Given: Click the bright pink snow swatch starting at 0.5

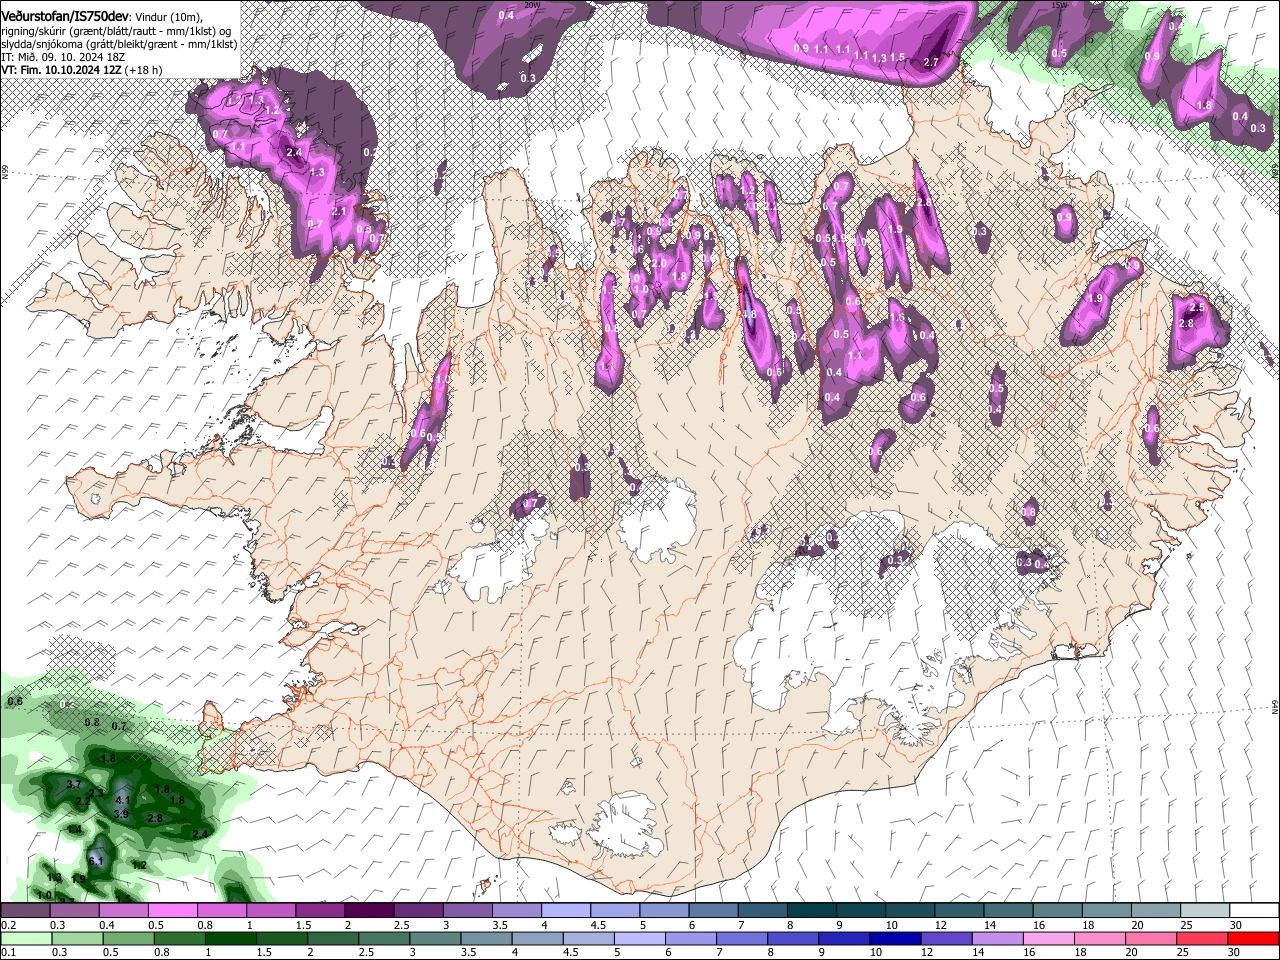Looking at the screenshot, I should 172,910.
